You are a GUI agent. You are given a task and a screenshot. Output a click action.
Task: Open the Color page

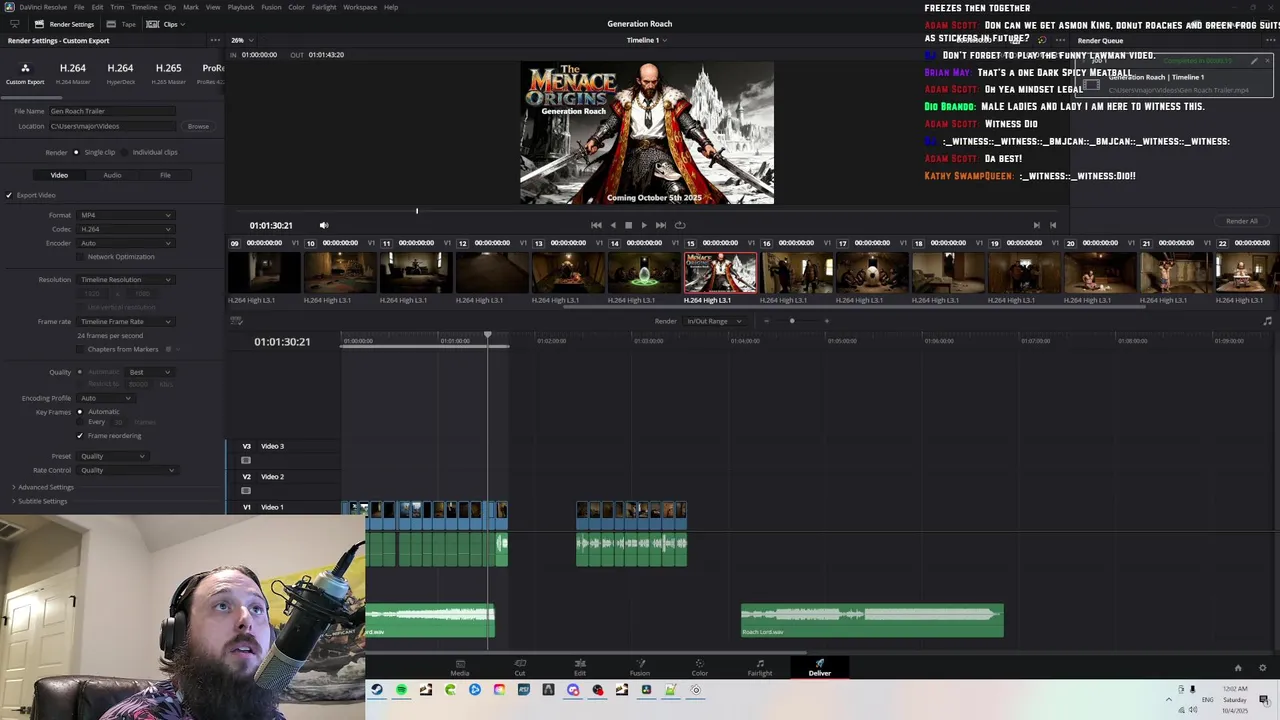tap(700, 667)
